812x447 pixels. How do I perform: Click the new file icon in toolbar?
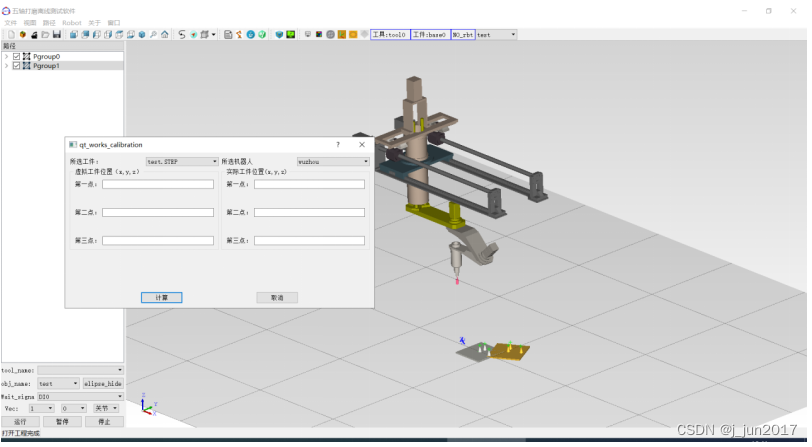tap(11, 34)
